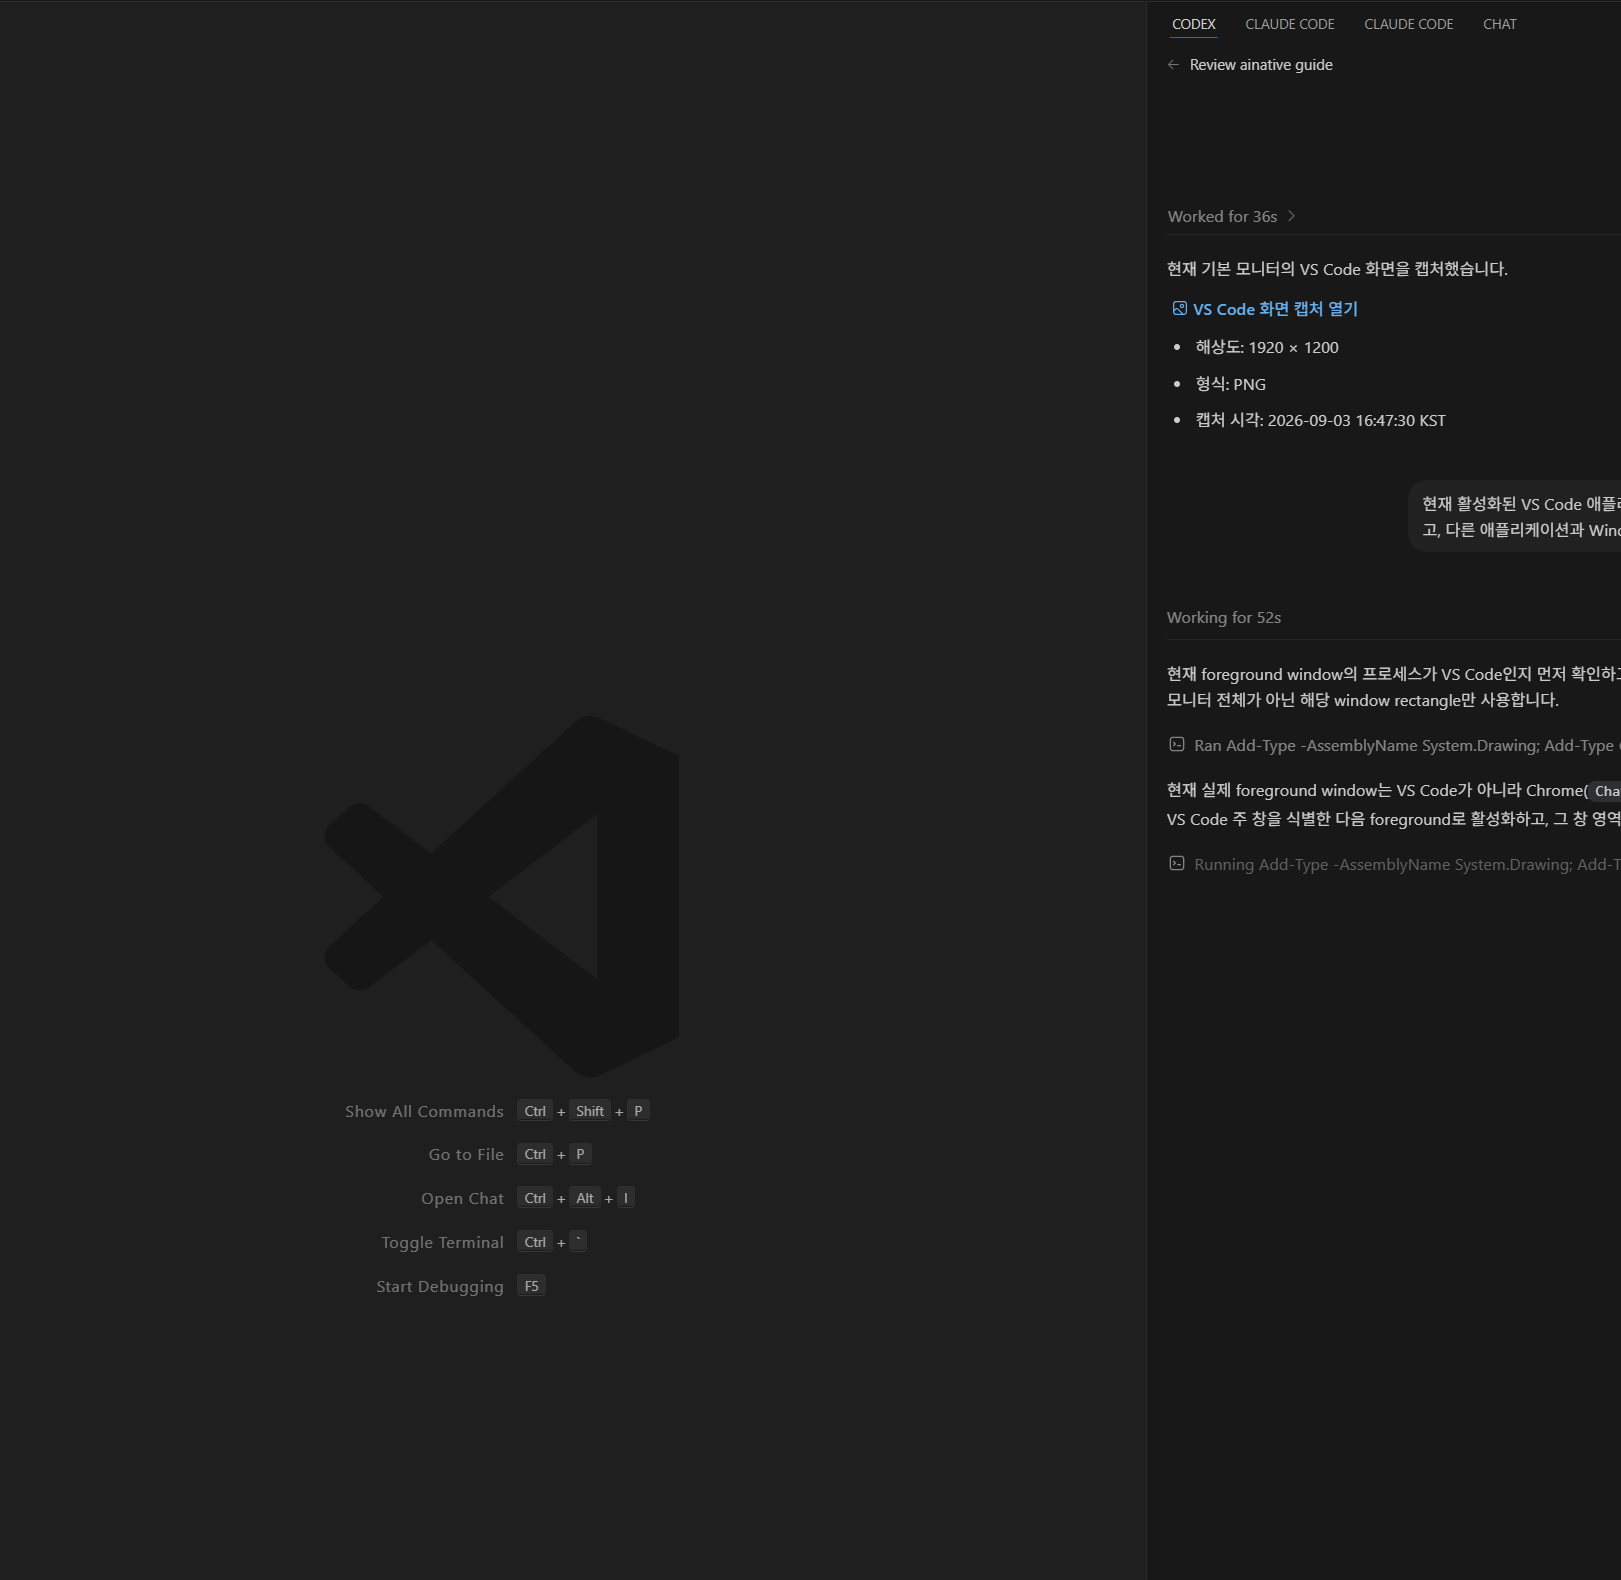Click the 형식: PNG bullet

tap(1231, 384)
